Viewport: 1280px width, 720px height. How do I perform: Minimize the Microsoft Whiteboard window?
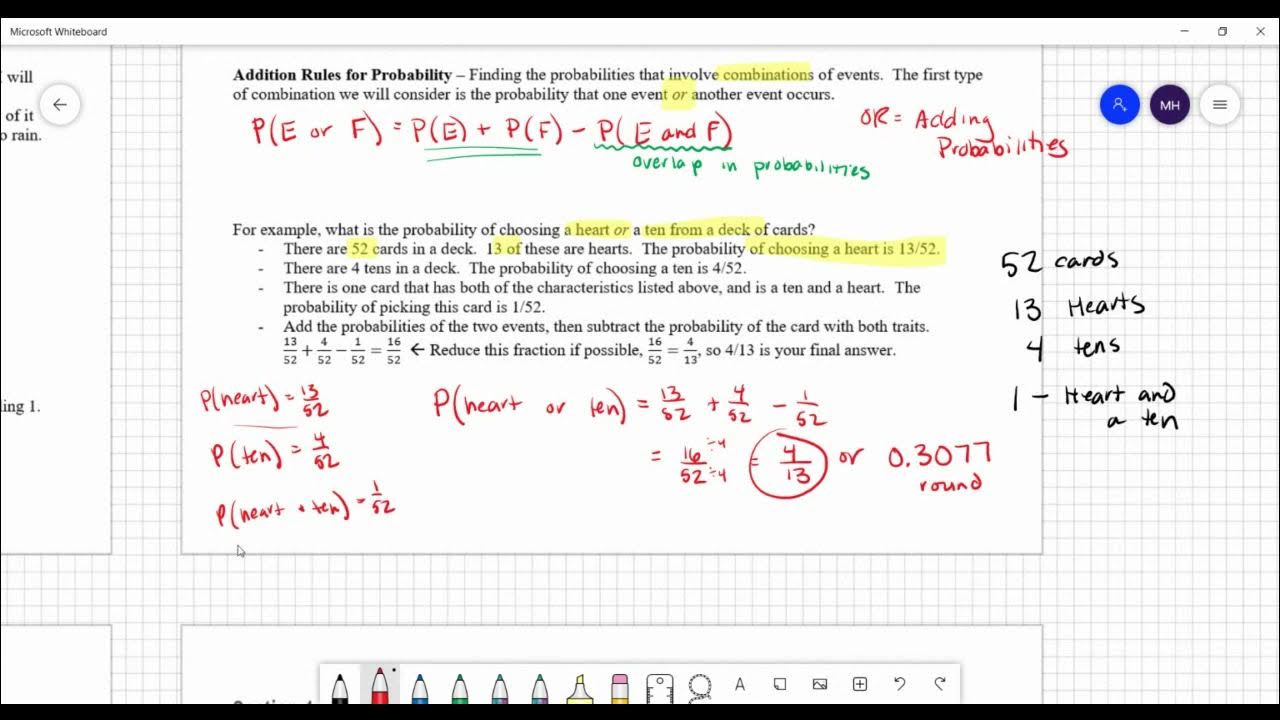tap(1184, 31)
